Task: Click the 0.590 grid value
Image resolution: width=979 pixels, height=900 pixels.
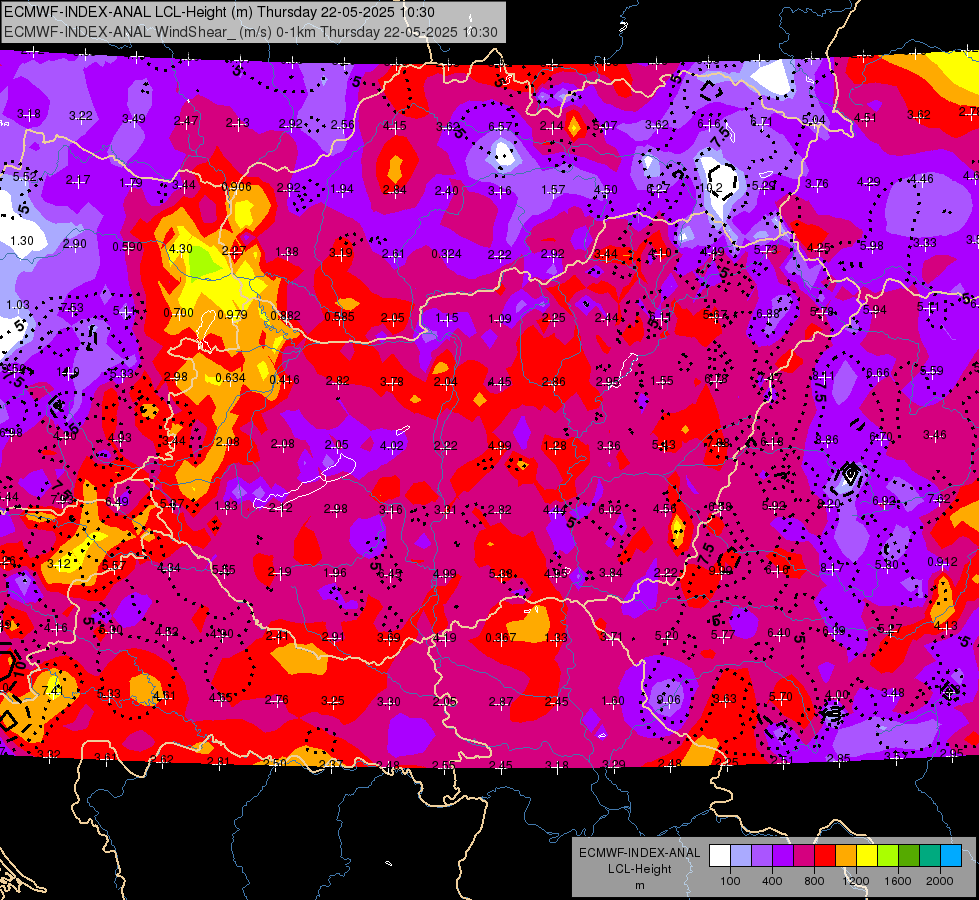Action: pos(127,247)
